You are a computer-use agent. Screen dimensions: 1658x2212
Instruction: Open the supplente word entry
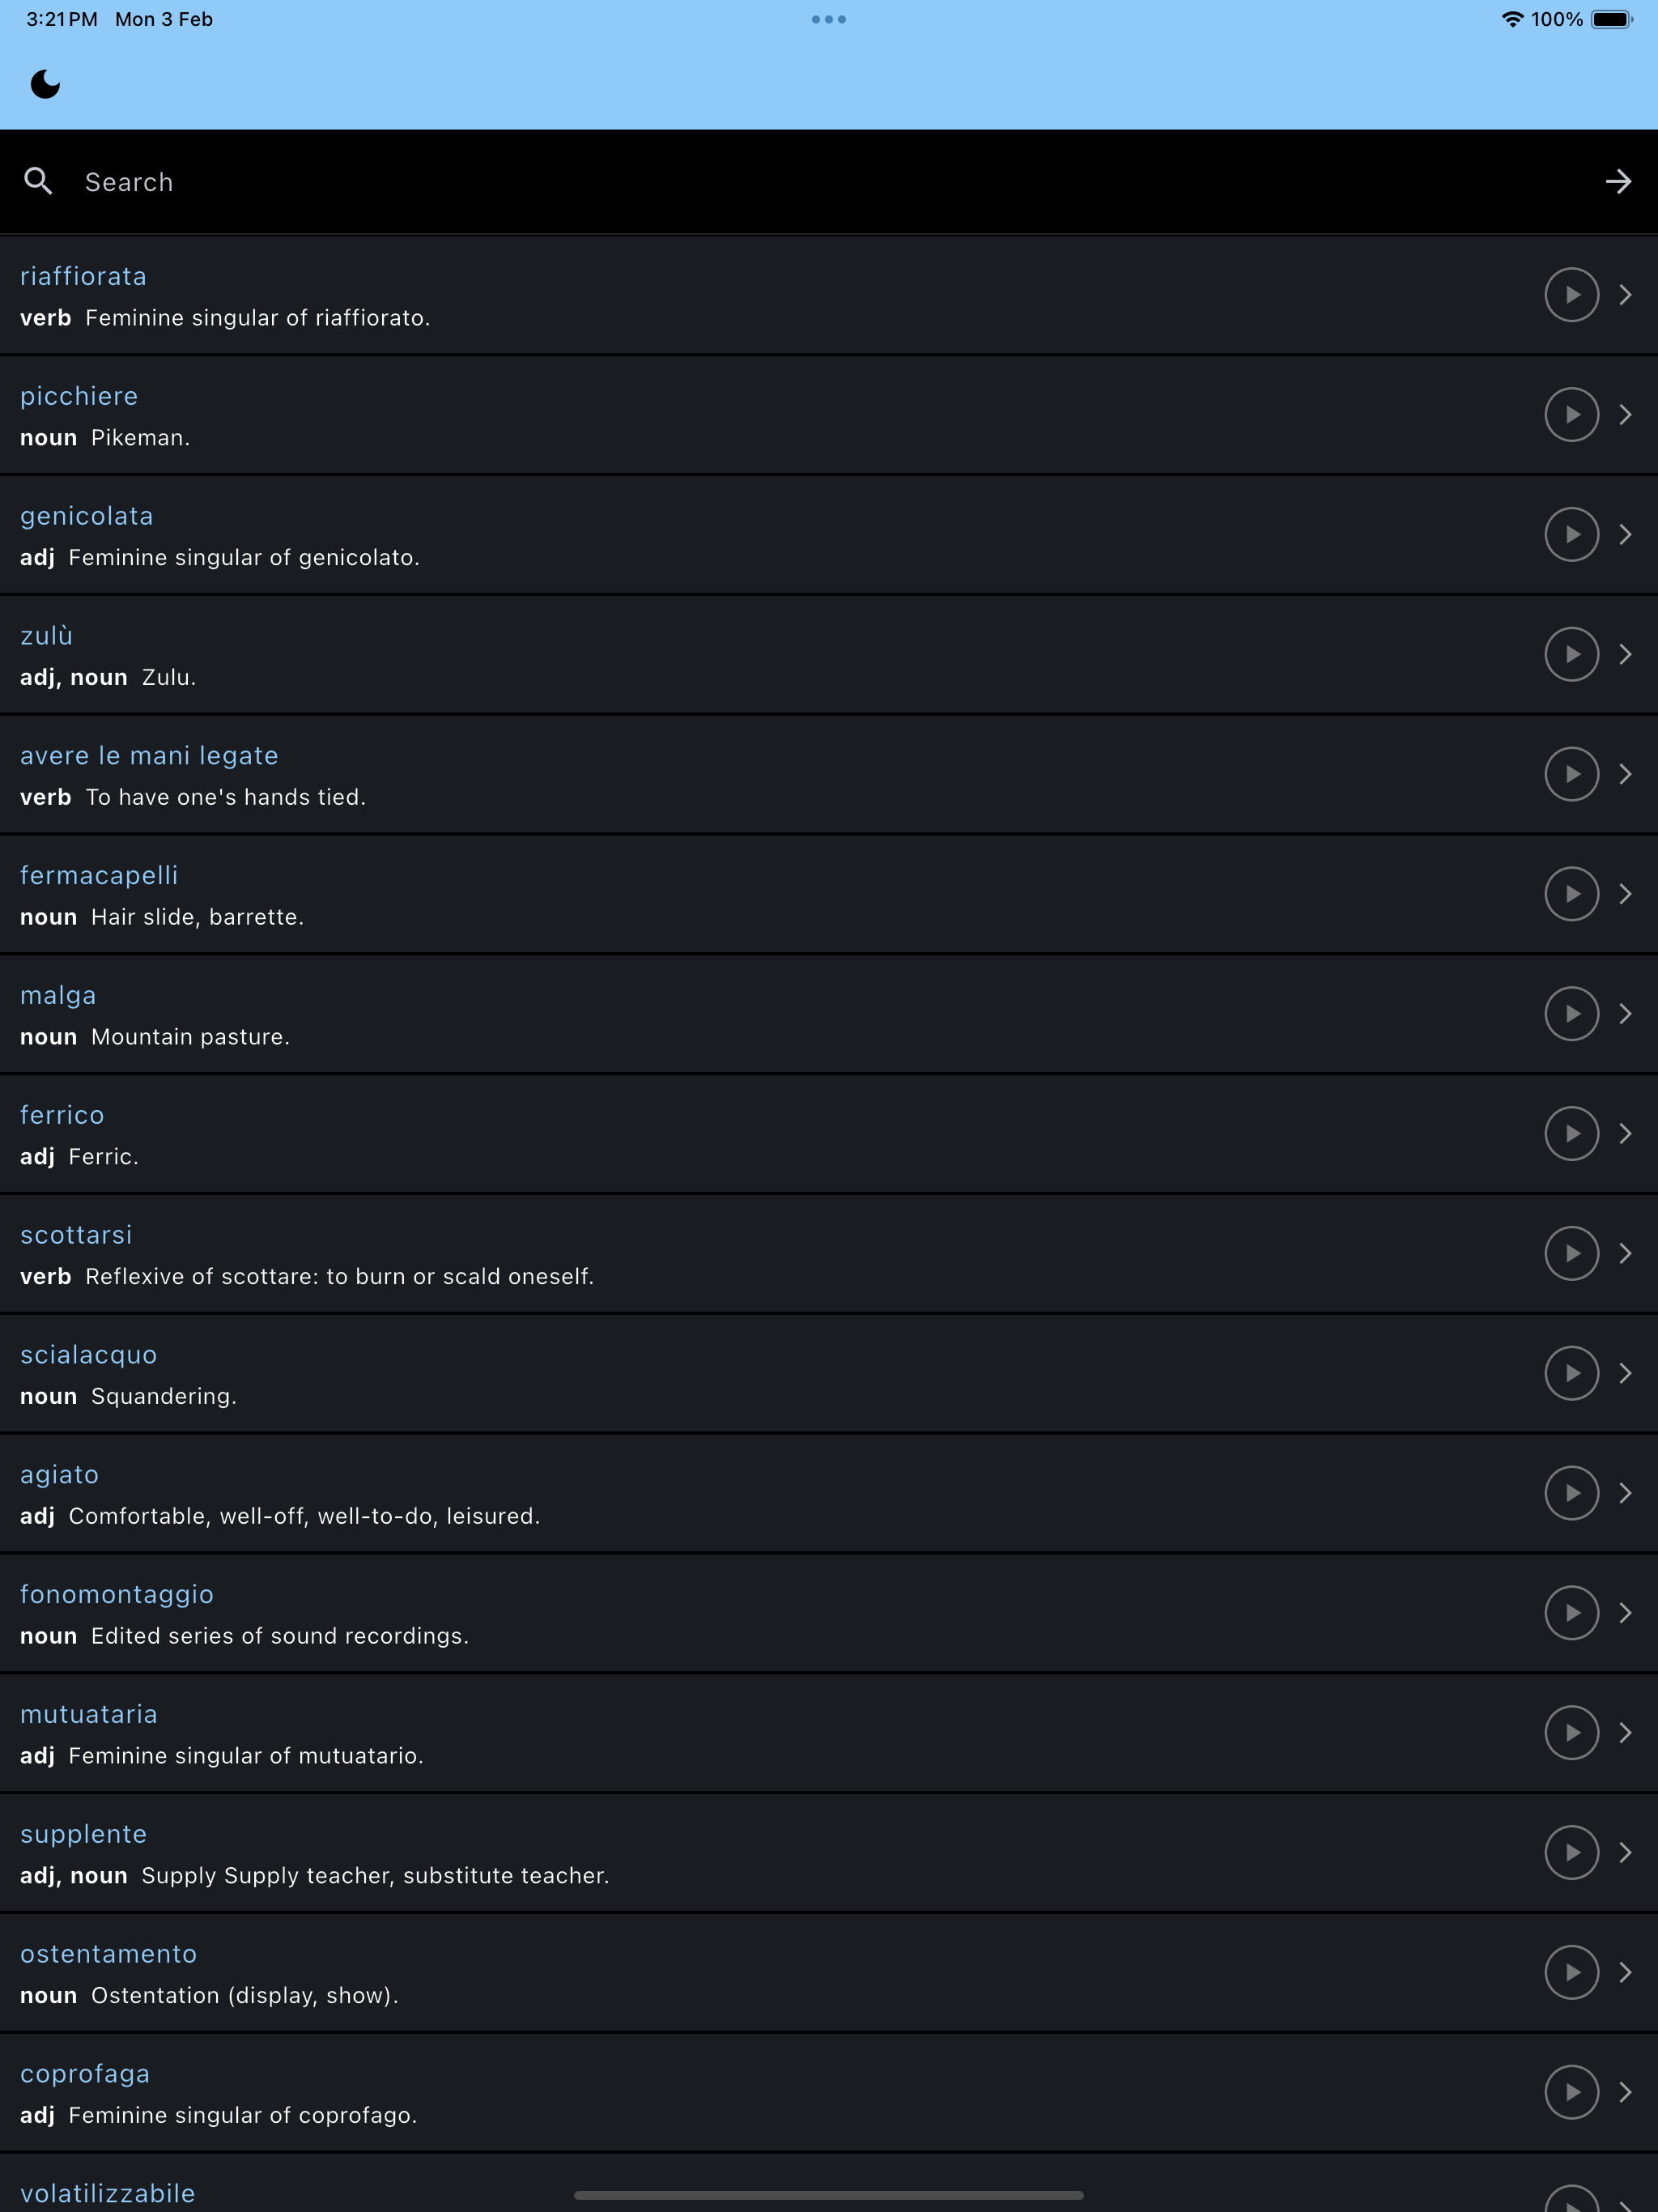[x=829, y=1853]
